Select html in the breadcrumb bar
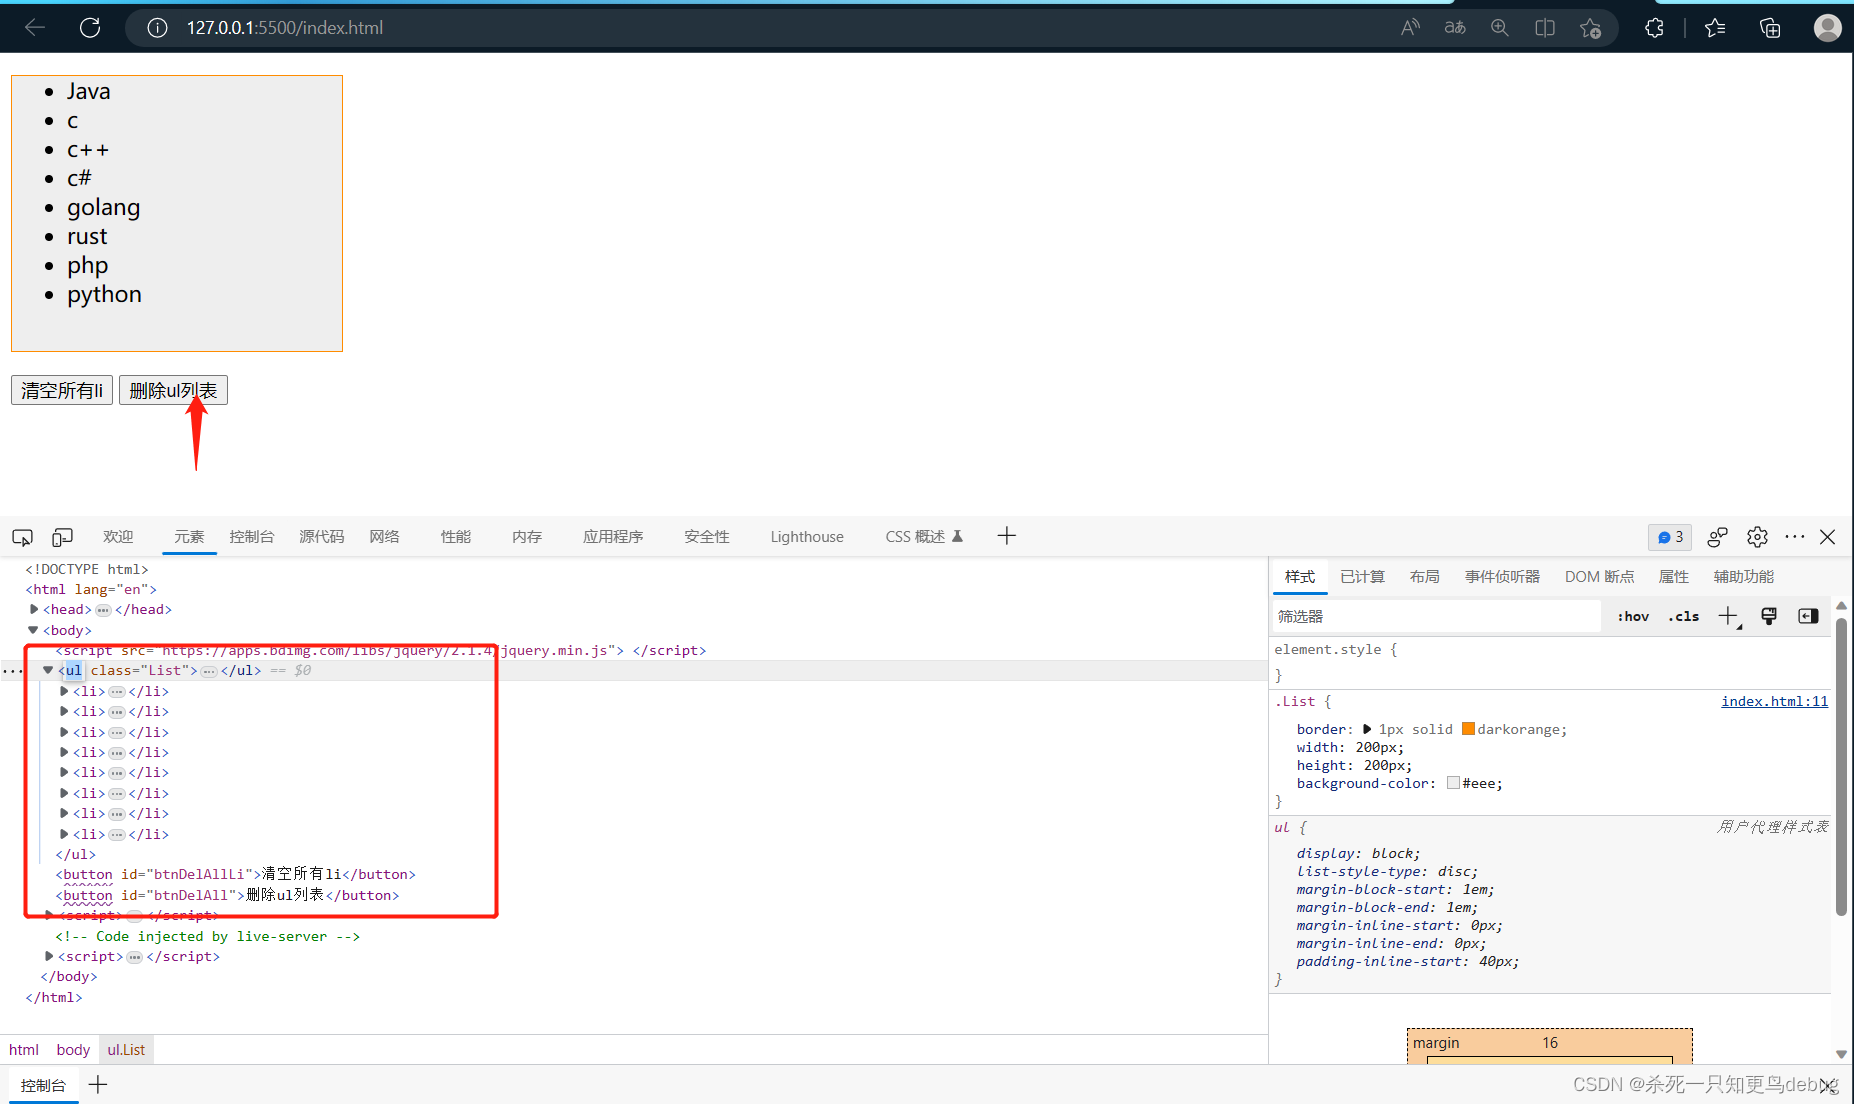This screenshot has width=1854, height=1104. [x=24, y=1049]
